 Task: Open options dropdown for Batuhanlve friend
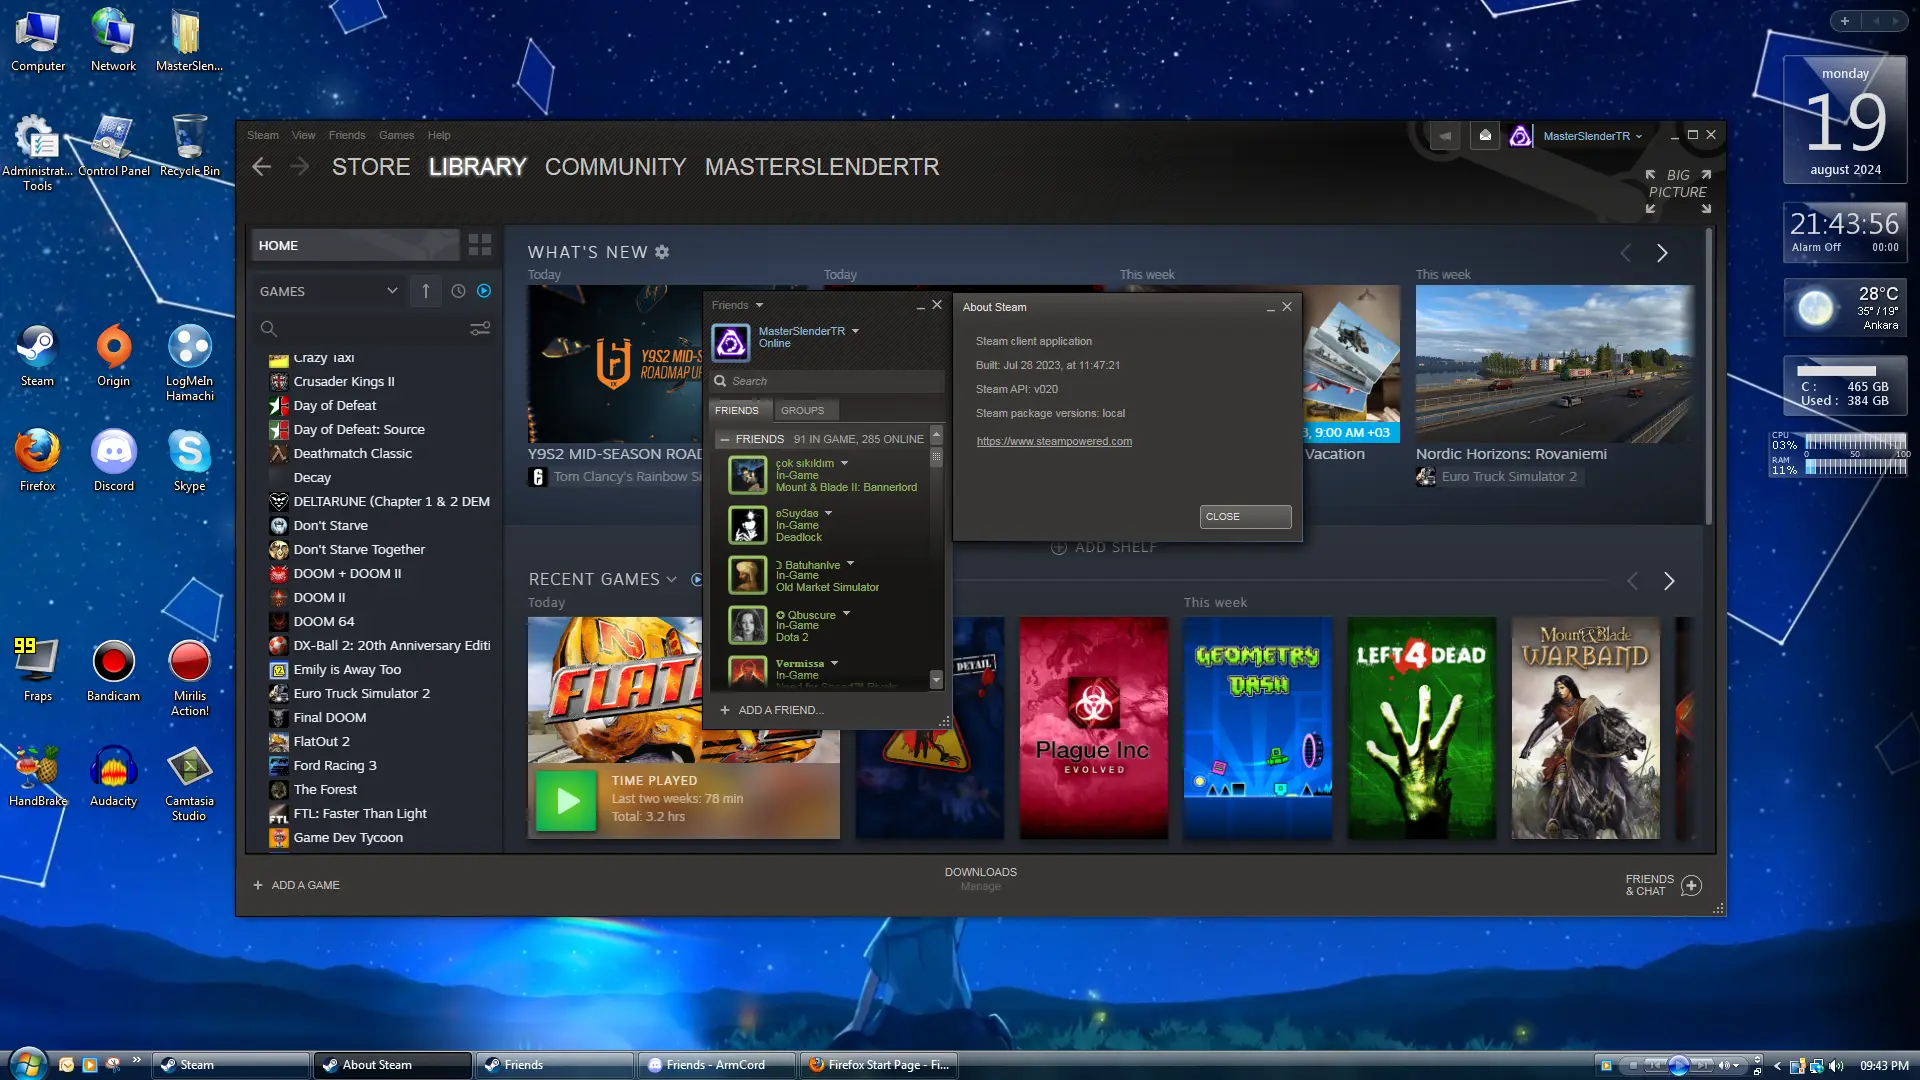(850, 563)
